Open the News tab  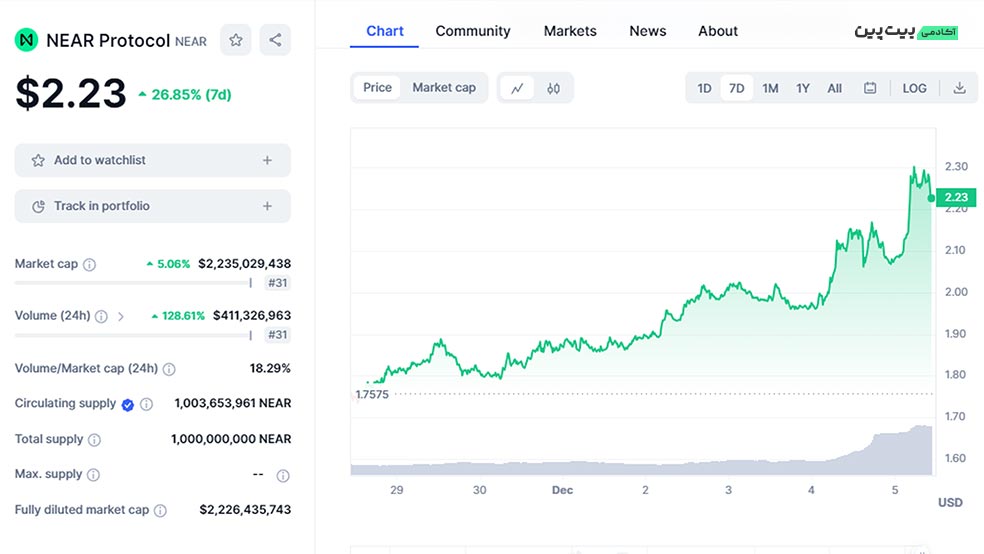(647, 31)
